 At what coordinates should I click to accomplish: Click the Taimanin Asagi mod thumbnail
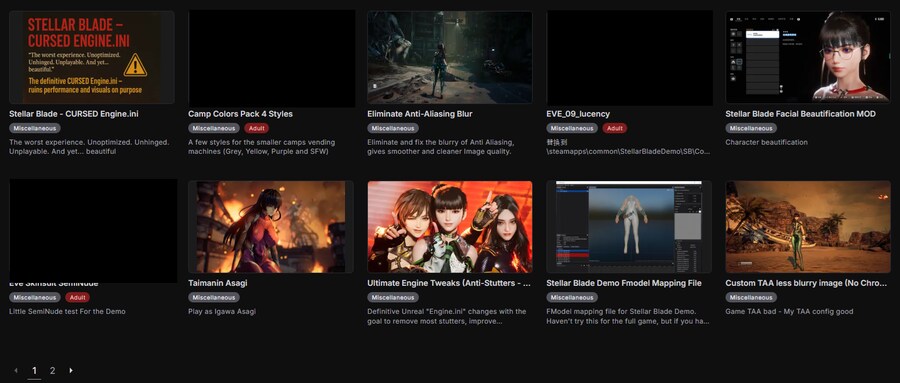(271, 227)
